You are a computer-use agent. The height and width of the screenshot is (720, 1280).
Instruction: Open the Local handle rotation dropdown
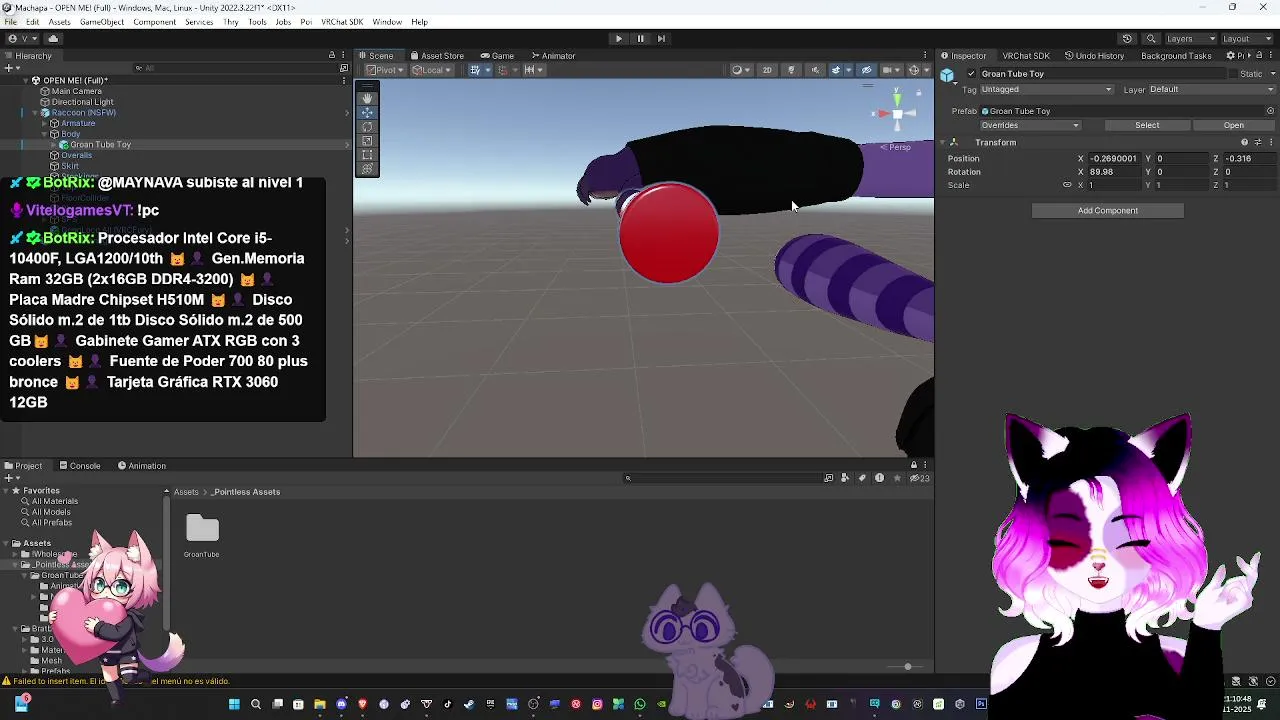tap(430, 70)
